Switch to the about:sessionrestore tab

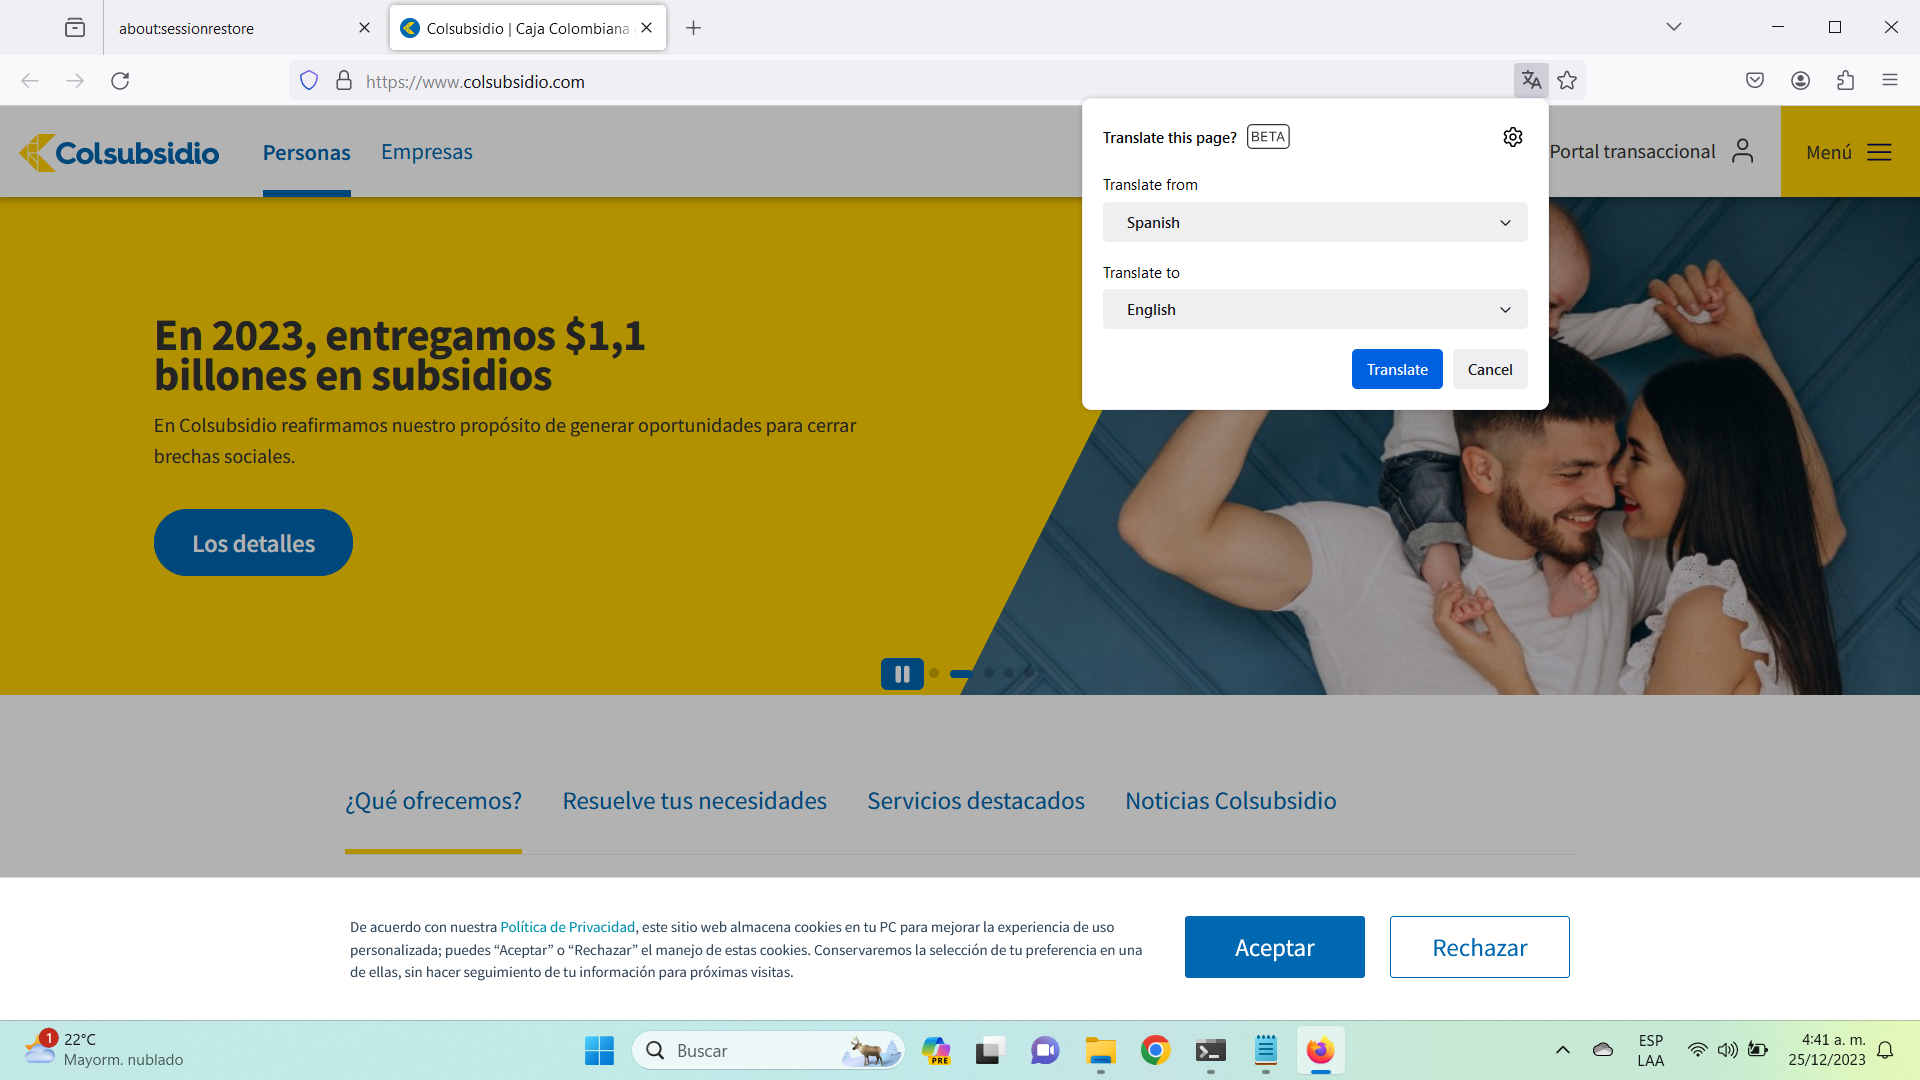click(x=230, y=28)
